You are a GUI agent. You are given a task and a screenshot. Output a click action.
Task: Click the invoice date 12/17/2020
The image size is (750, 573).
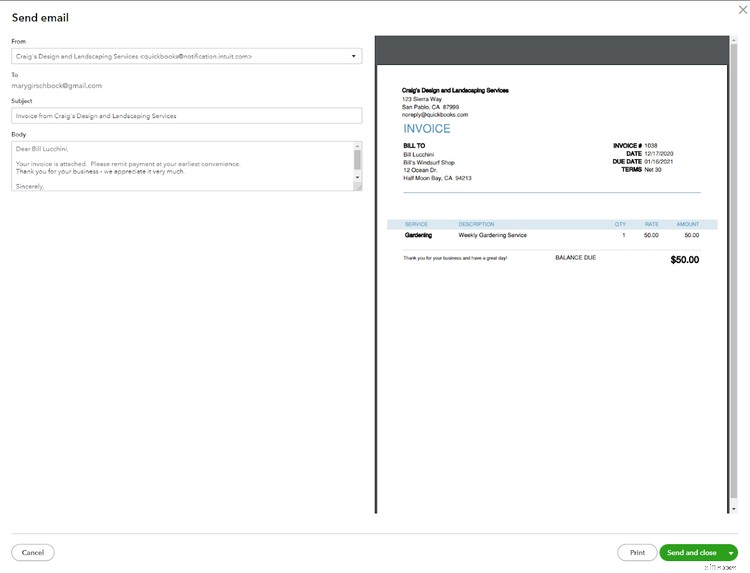659,154
